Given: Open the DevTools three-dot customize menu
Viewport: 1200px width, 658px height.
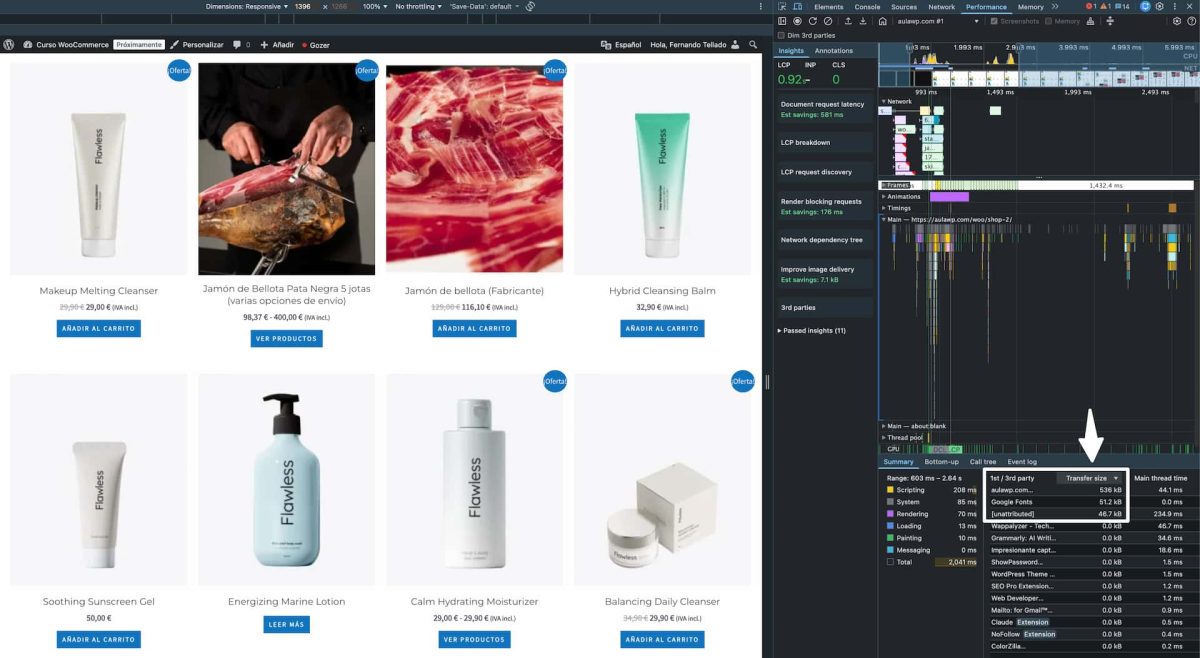Looking at the screenshot, I should pos(1175,7).
